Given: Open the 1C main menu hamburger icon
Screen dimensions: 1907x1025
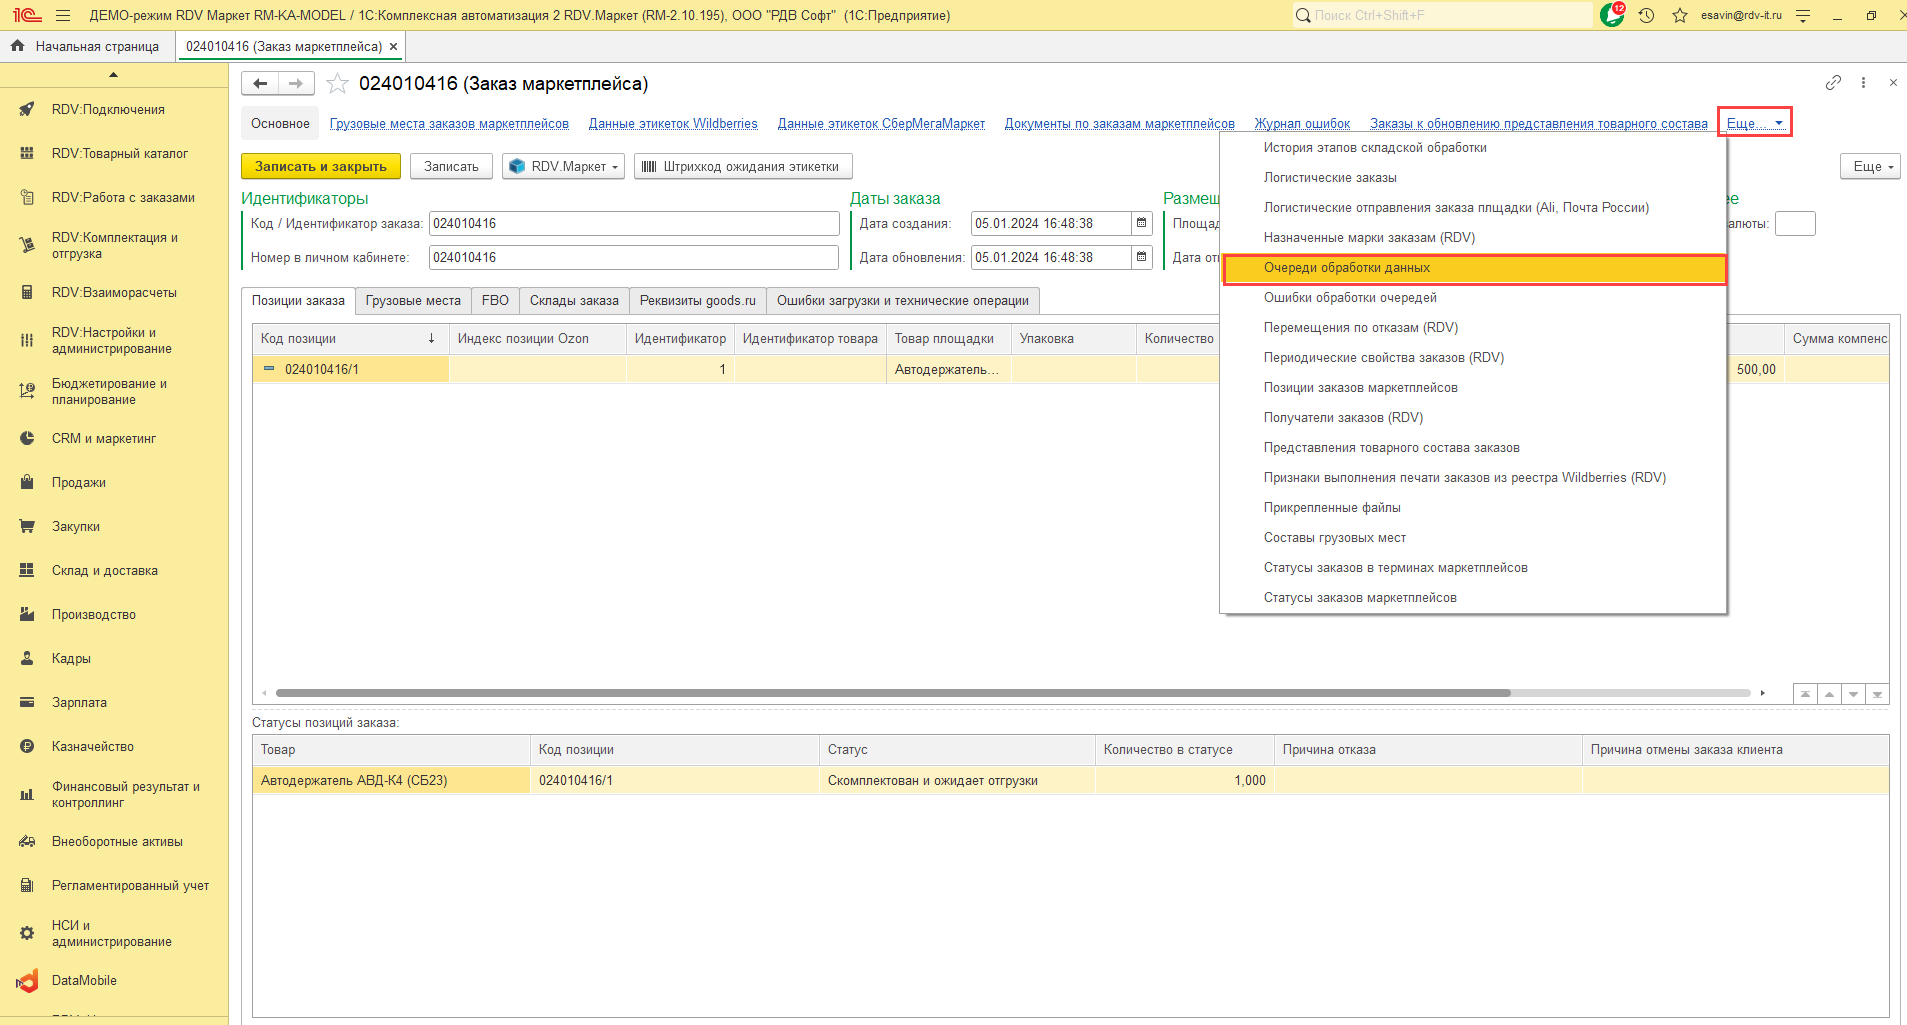Looking at the screenshot, I should click(x=63, y=15).
